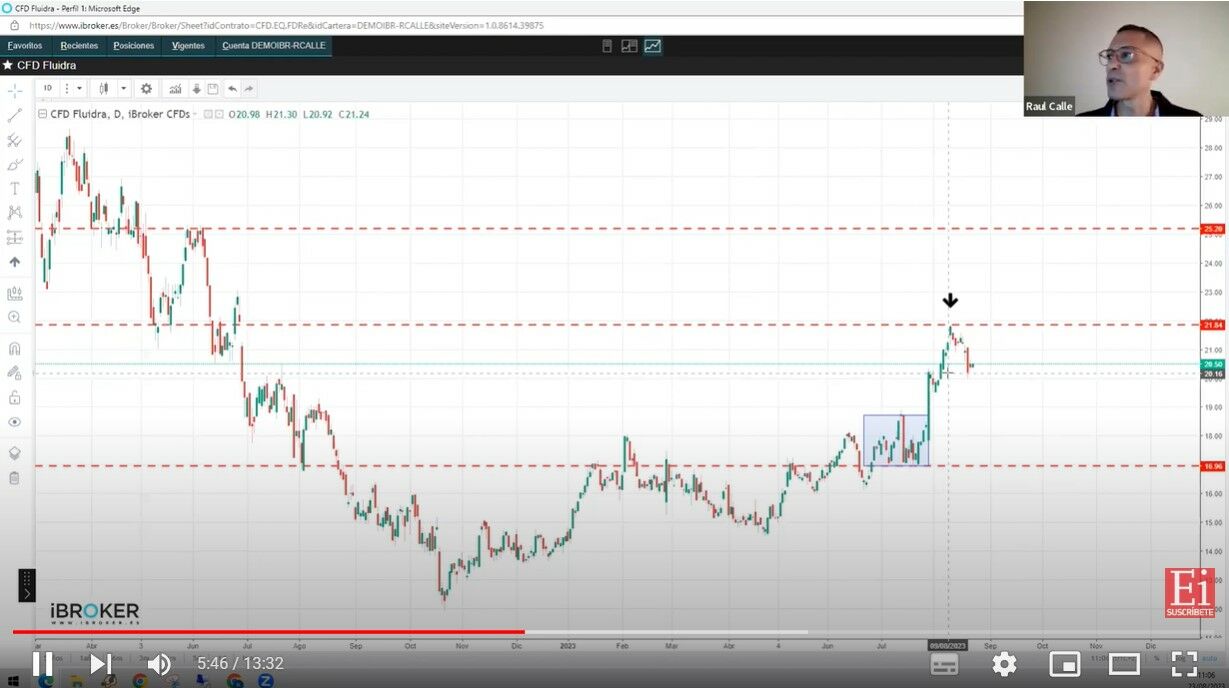Pause the video playback
Viewport: 1229px width, 688px height.
tap(42, 664)
